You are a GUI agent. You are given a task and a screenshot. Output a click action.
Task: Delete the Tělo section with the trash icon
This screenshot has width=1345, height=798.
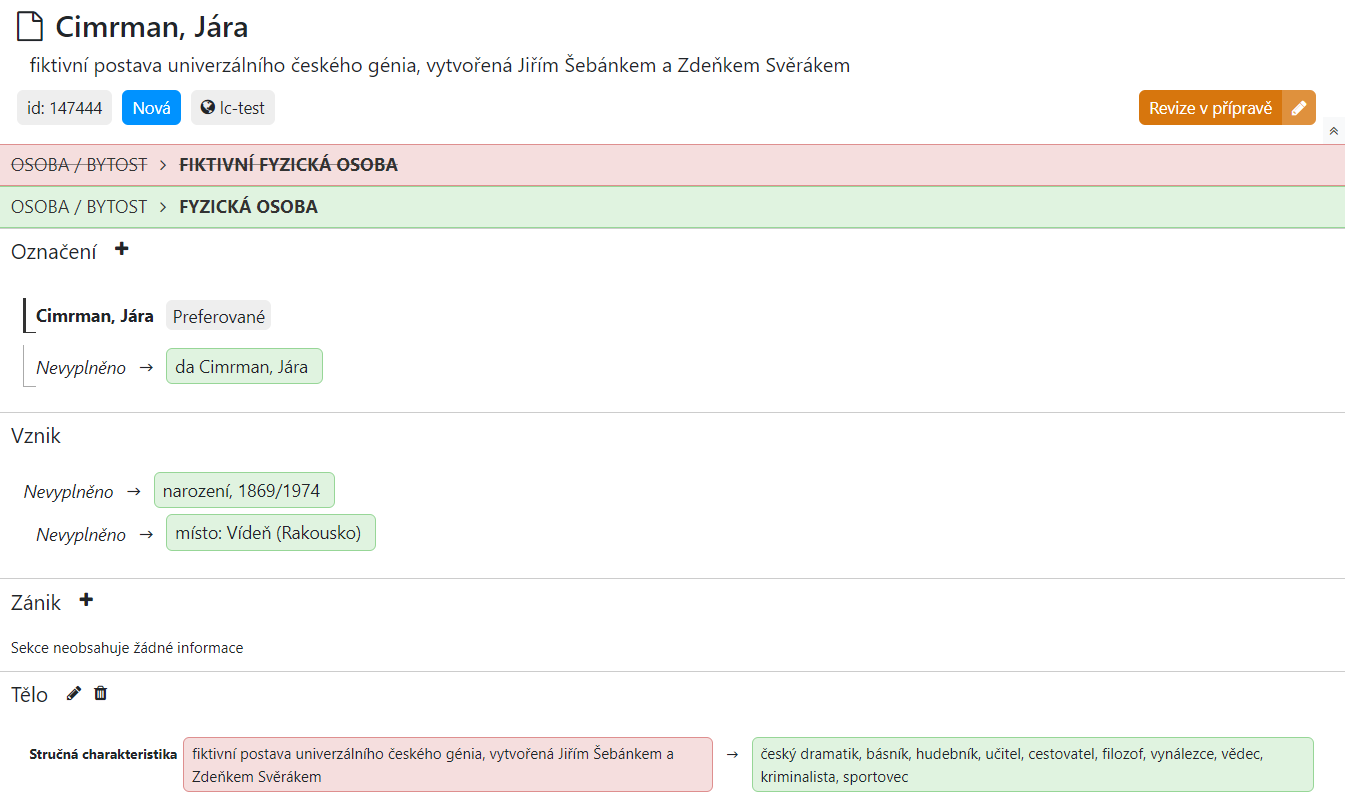(x=100, y=693)
